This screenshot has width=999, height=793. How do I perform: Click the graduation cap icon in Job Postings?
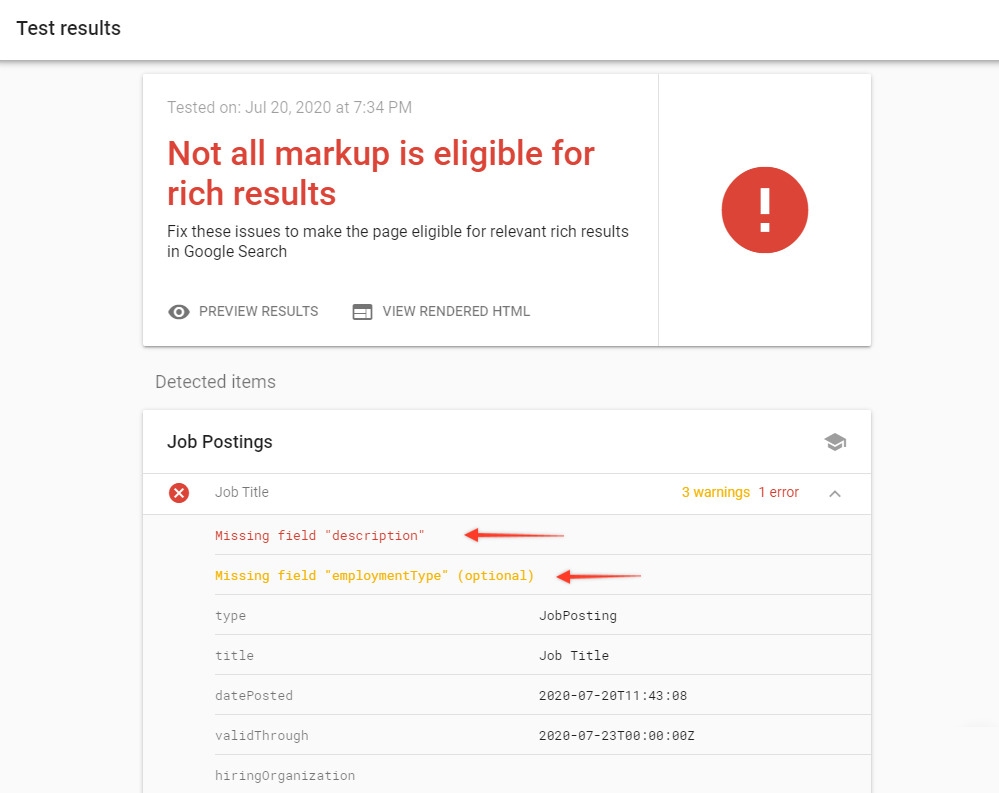[835, 442]
